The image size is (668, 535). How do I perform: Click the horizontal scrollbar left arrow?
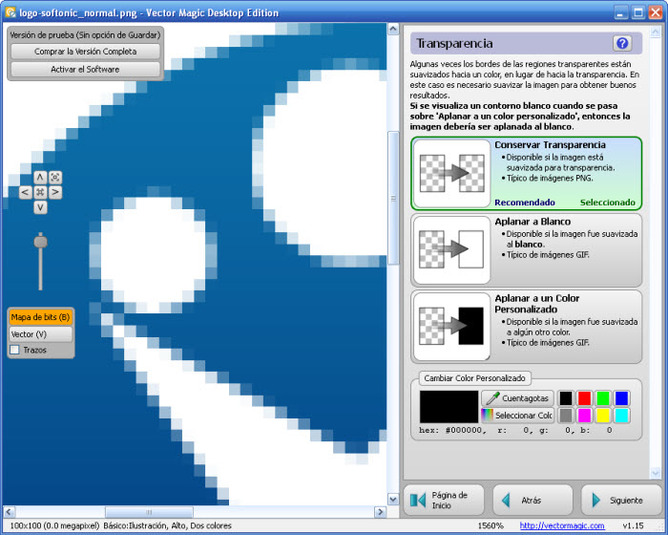click(x=9, y=512)
